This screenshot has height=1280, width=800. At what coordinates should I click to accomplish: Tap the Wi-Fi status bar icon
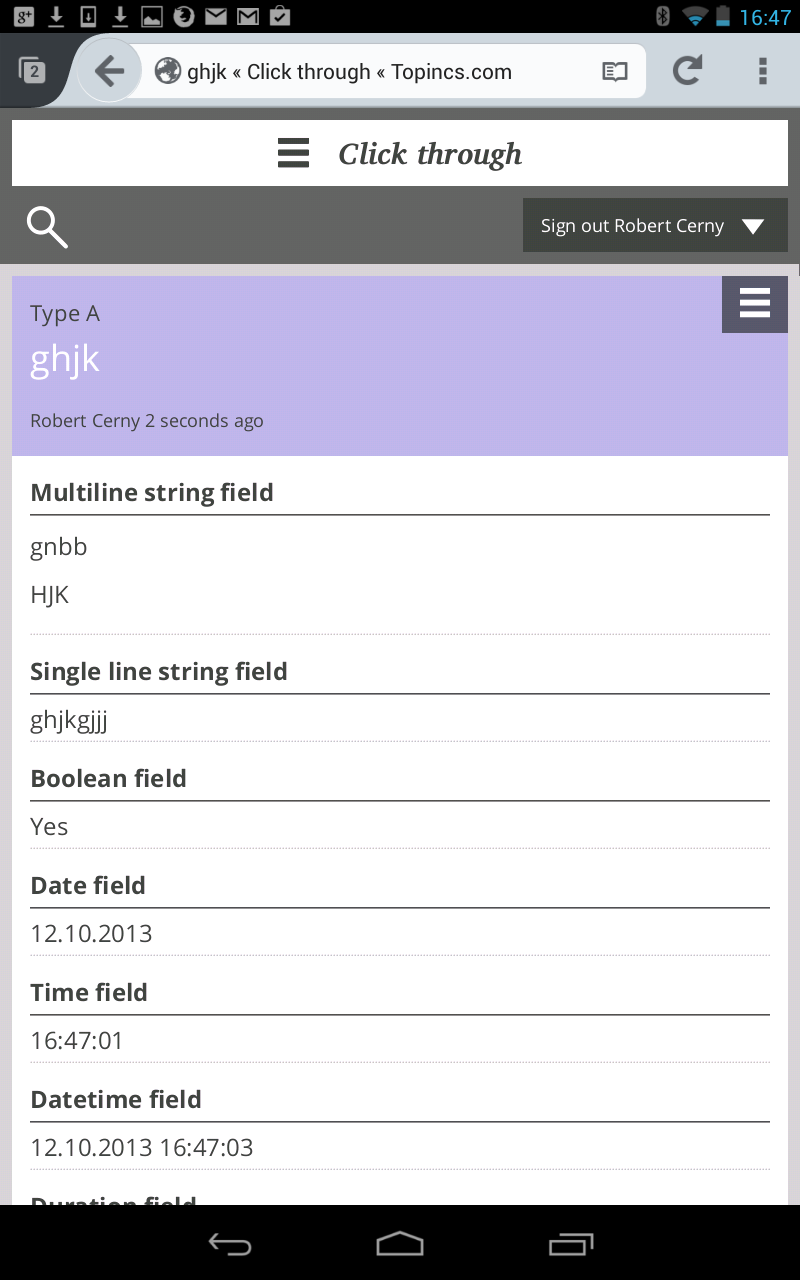click(694, 16)
